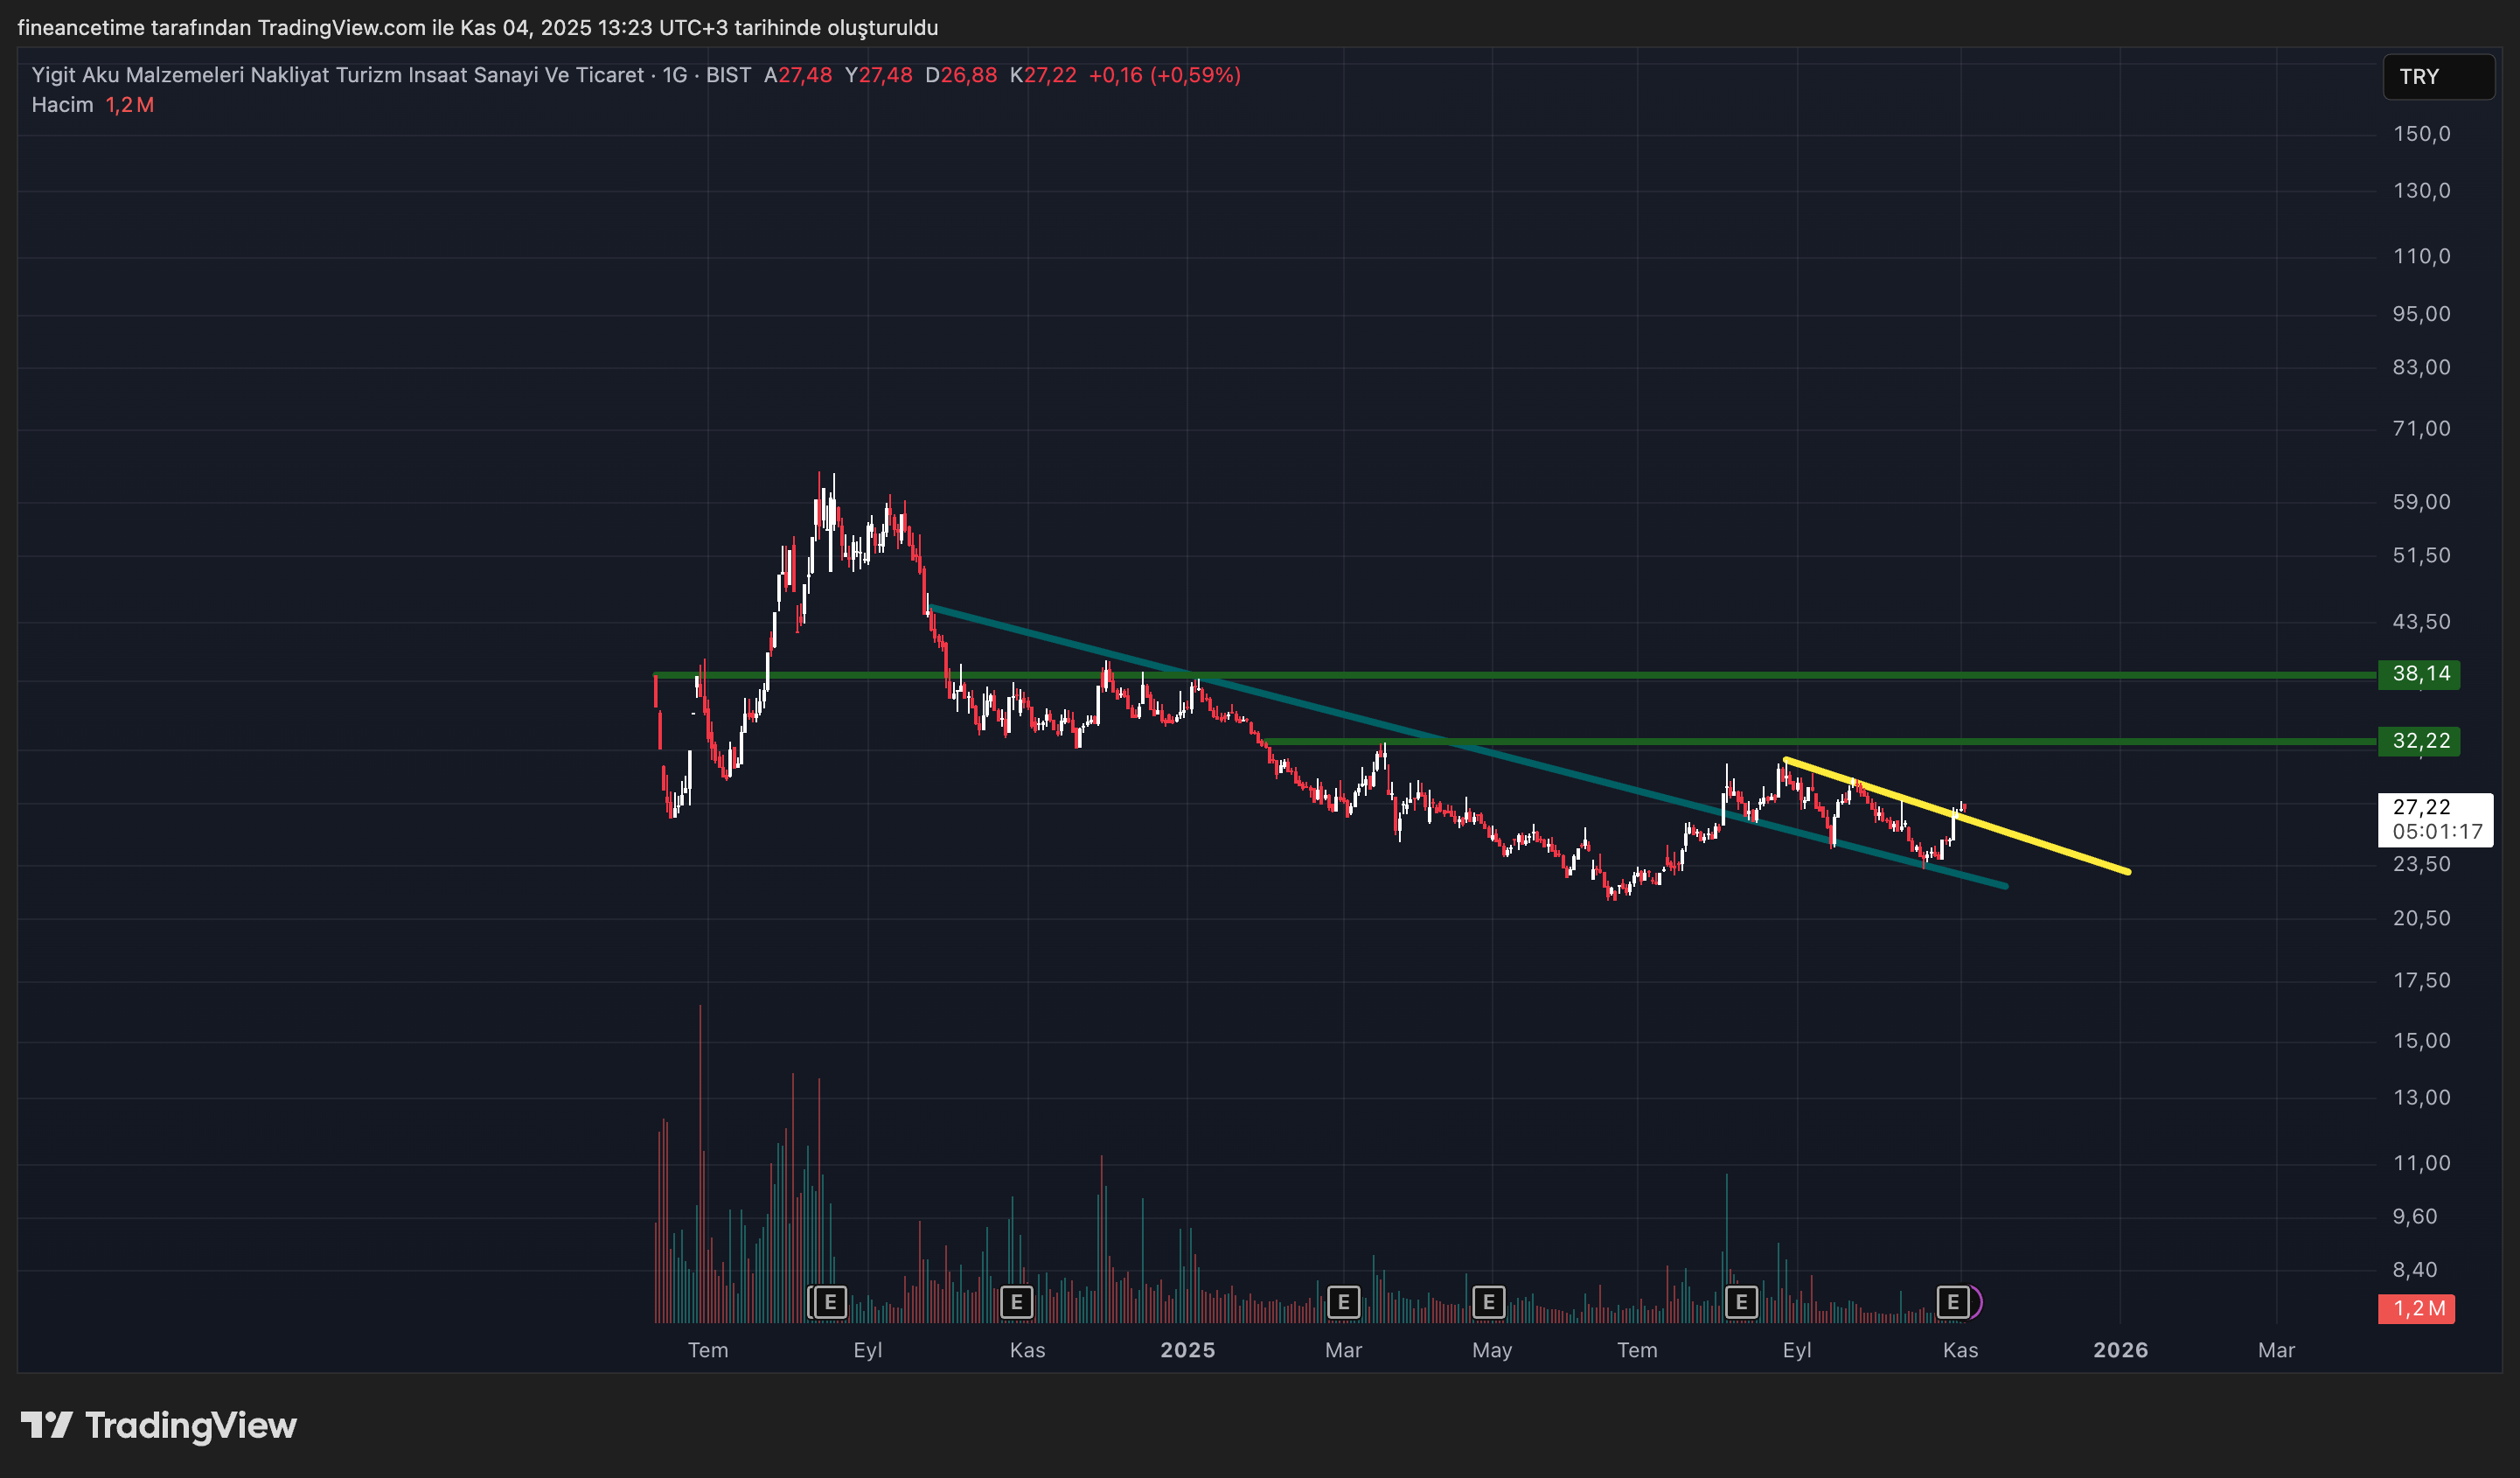Click the 150,0 value on the price scale

pos(2421,134)
